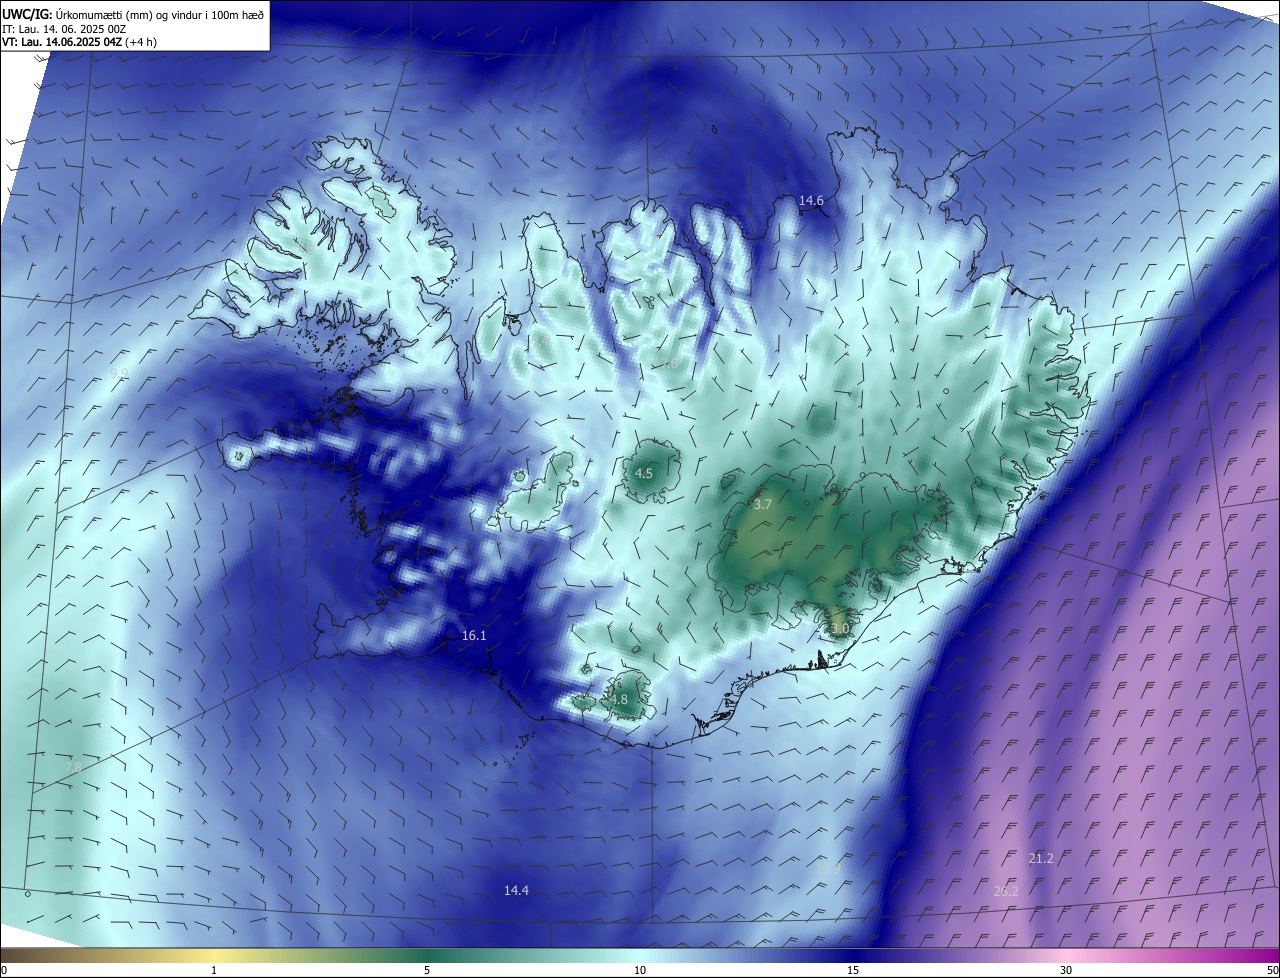Screen dimensions: 1280x978
Task: Click the VT: Lau. 14.06.2025 04Z line
Action: 79,42
